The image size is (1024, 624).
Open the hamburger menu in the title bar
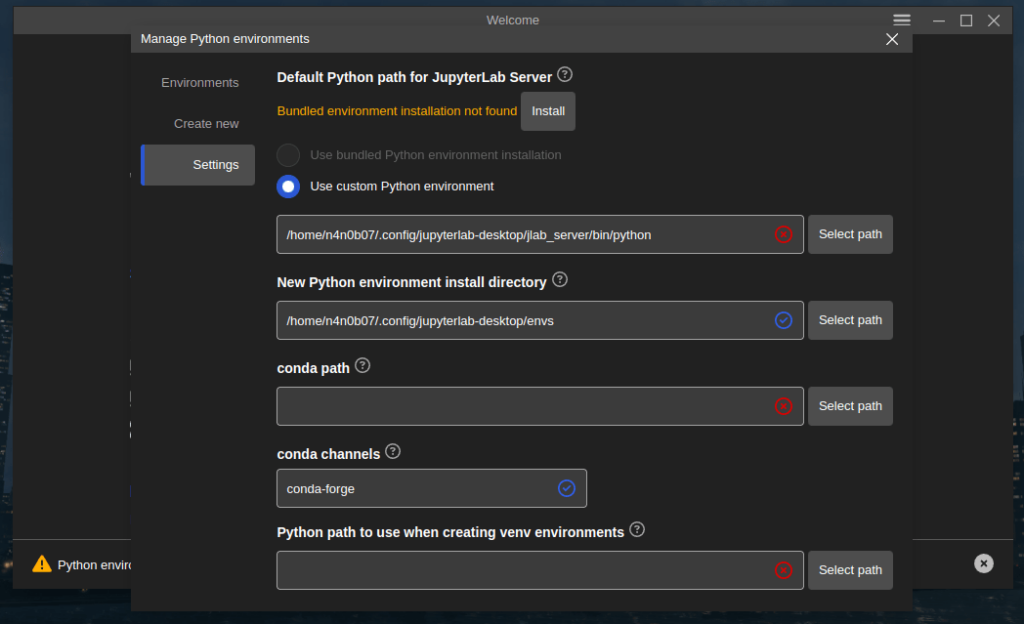coord(901,19)
